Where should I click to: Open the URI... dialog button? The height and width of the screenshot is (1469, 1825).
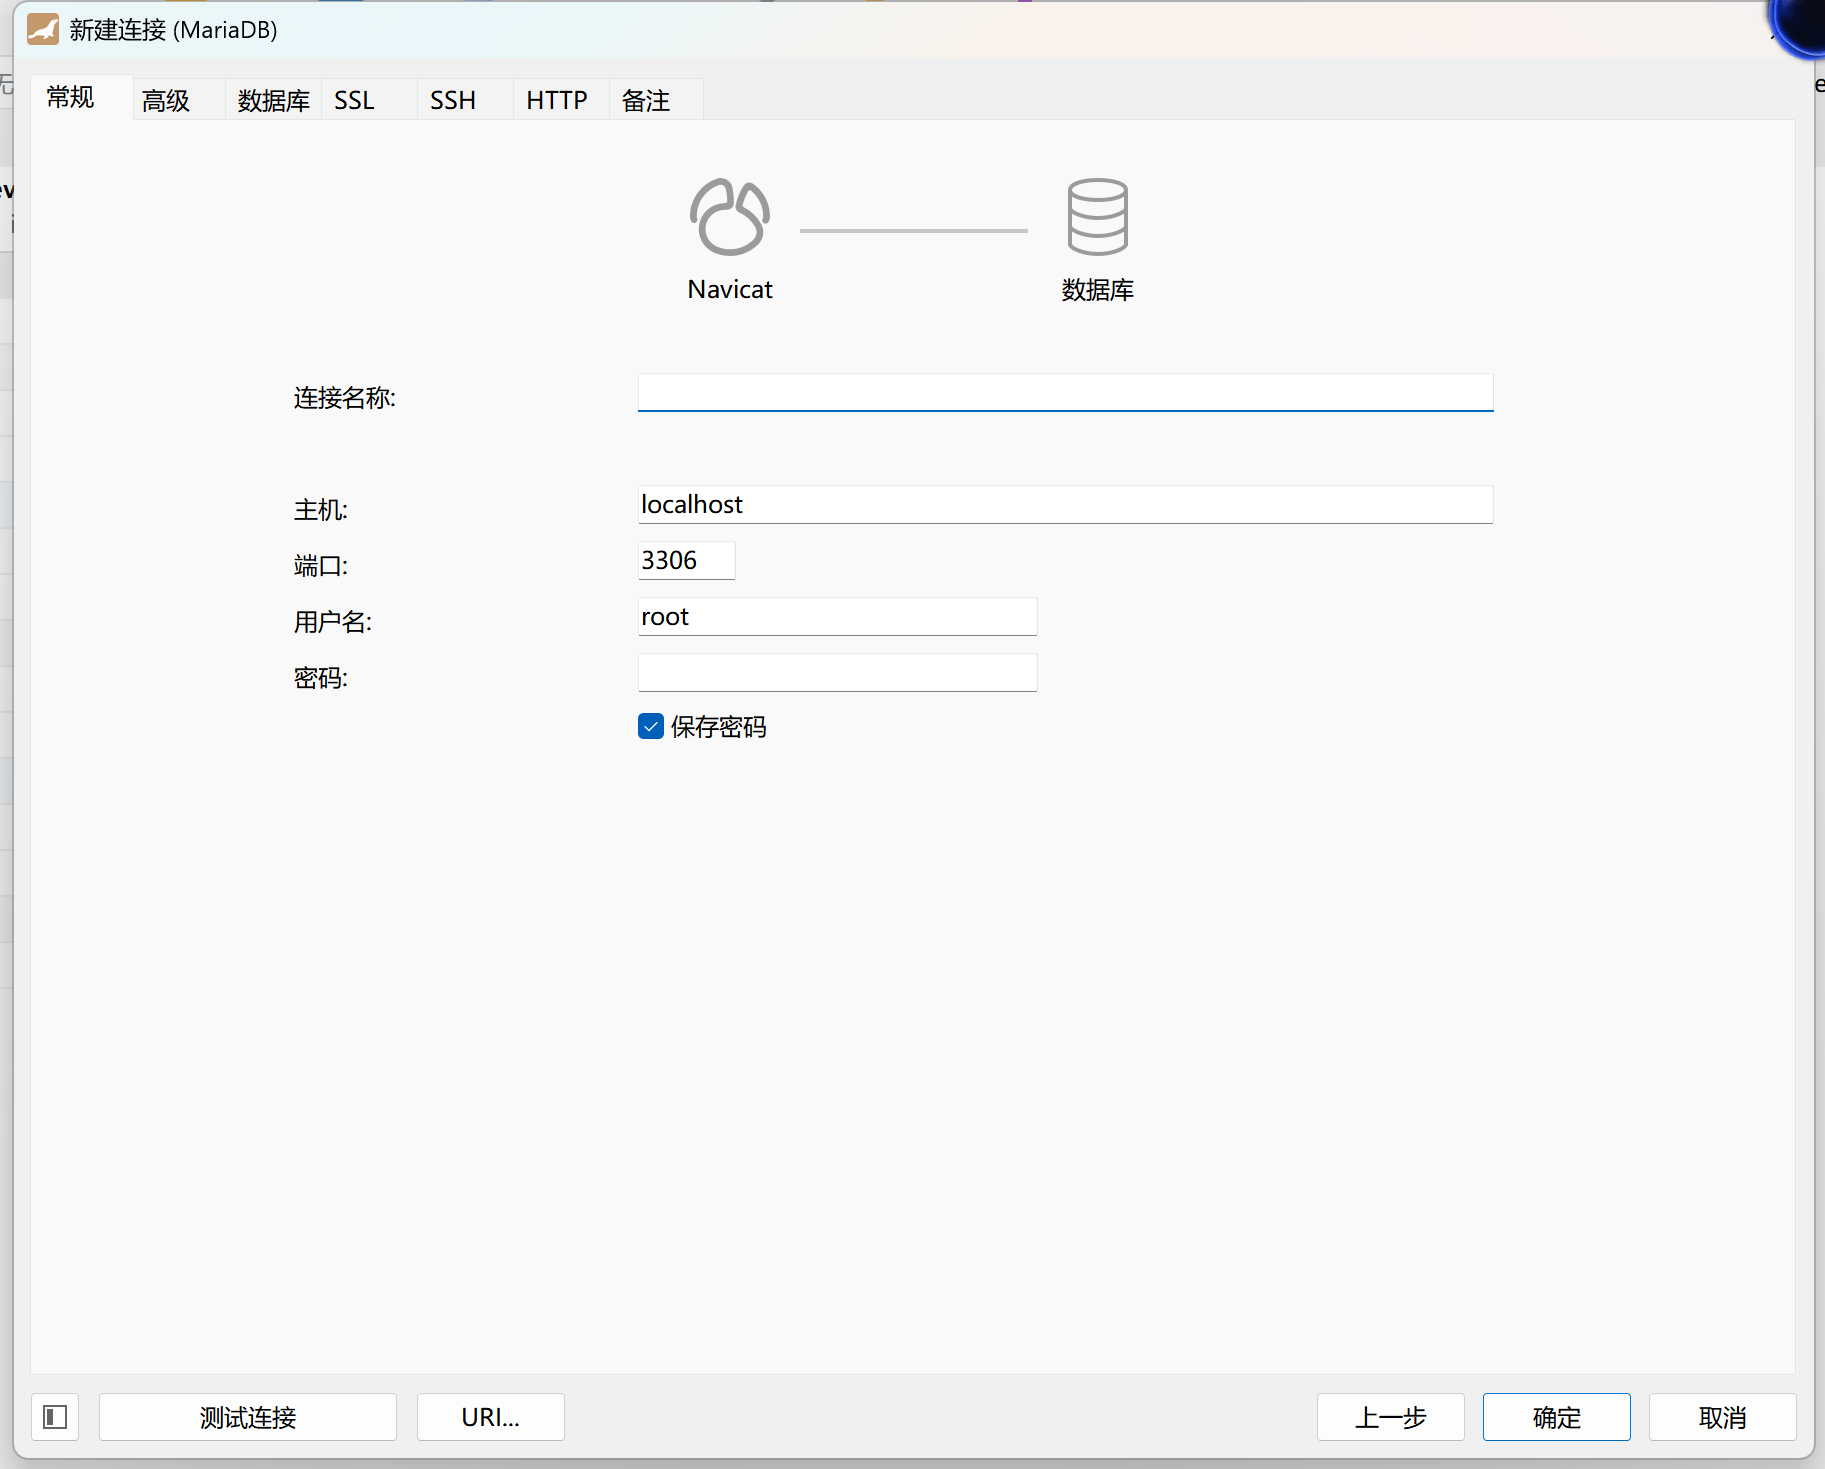click(489, 1417)
